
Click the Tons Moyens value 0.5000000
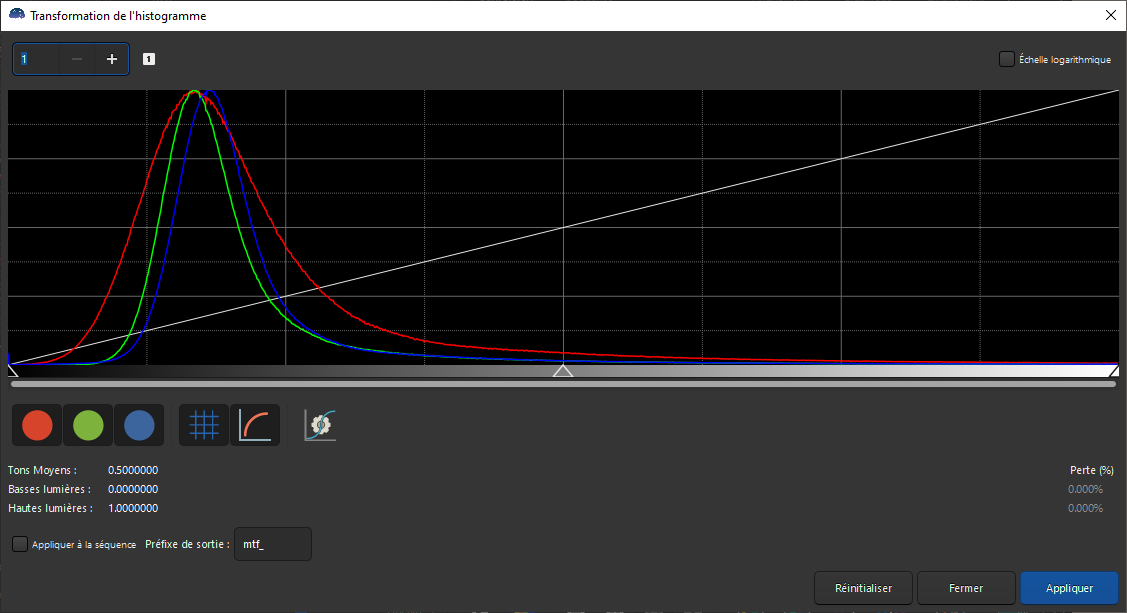tap(133, 470)
